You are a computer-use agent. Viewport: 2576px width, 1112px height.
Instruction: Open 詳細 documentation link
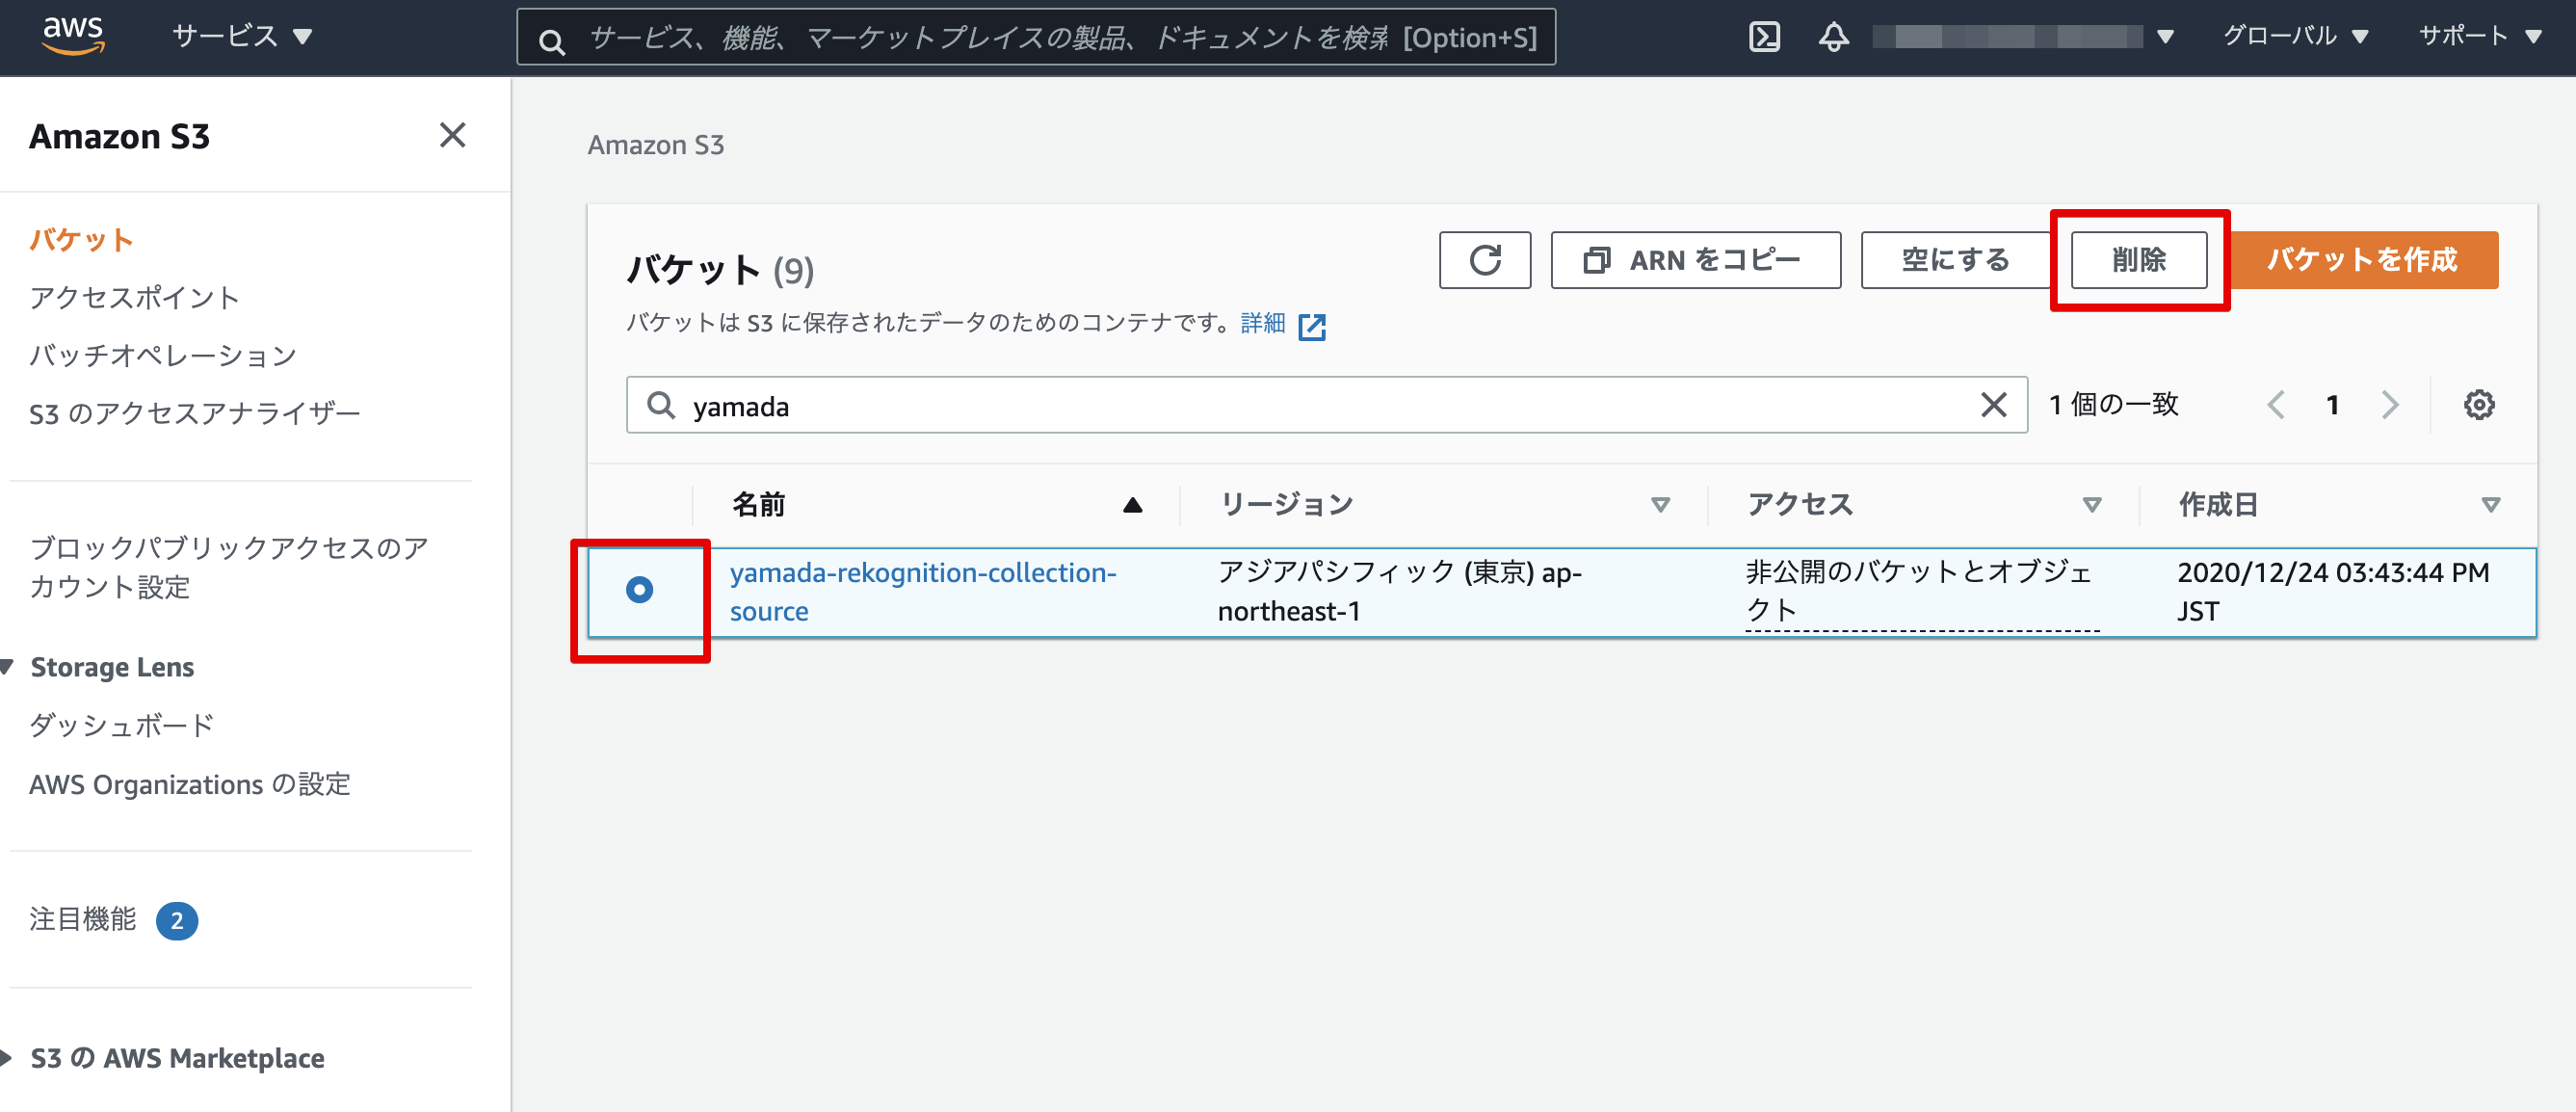coord(1263,323)
